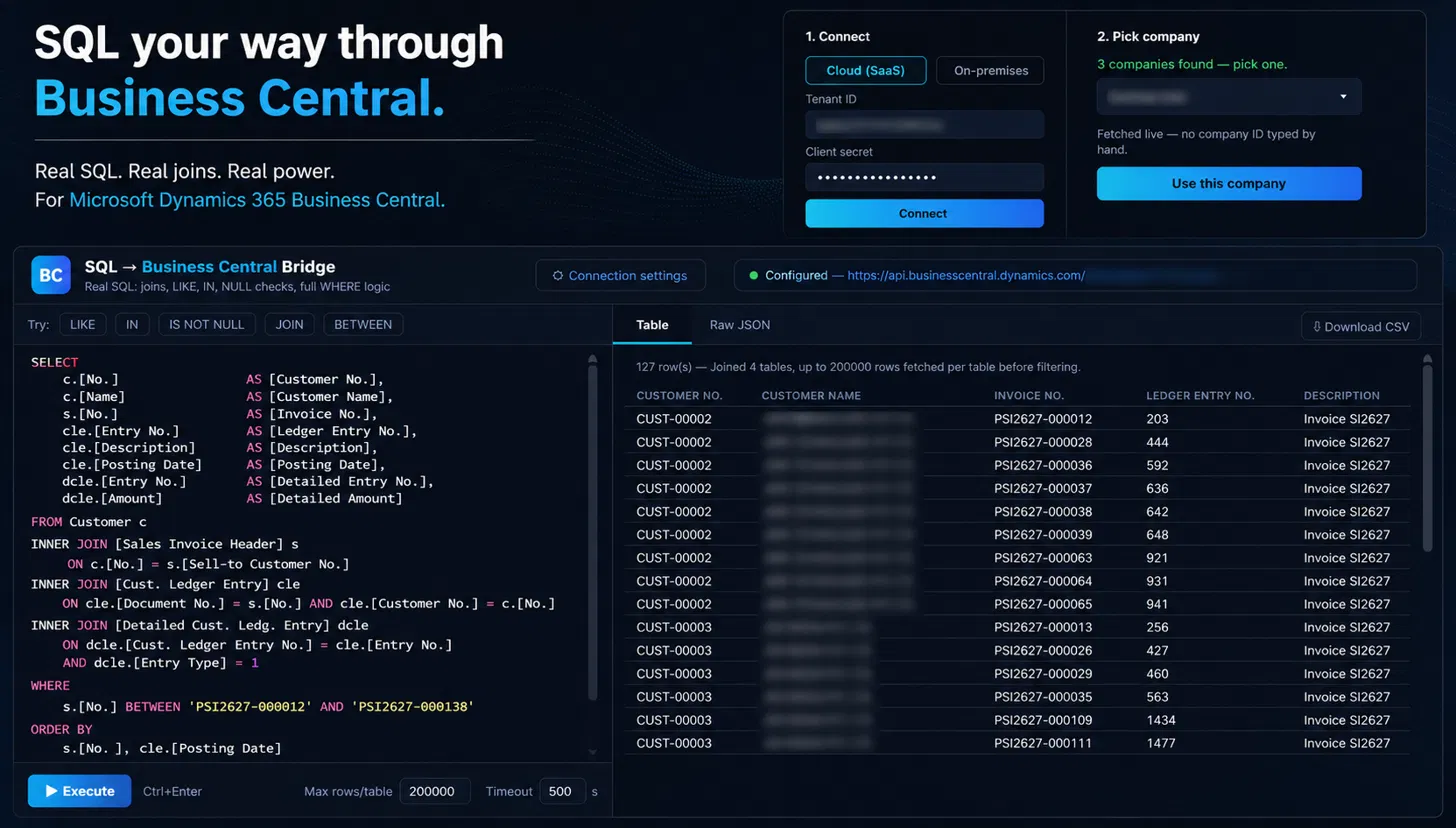
Task: Click ledger entry number 203
Action: (x=1157, y=419)
